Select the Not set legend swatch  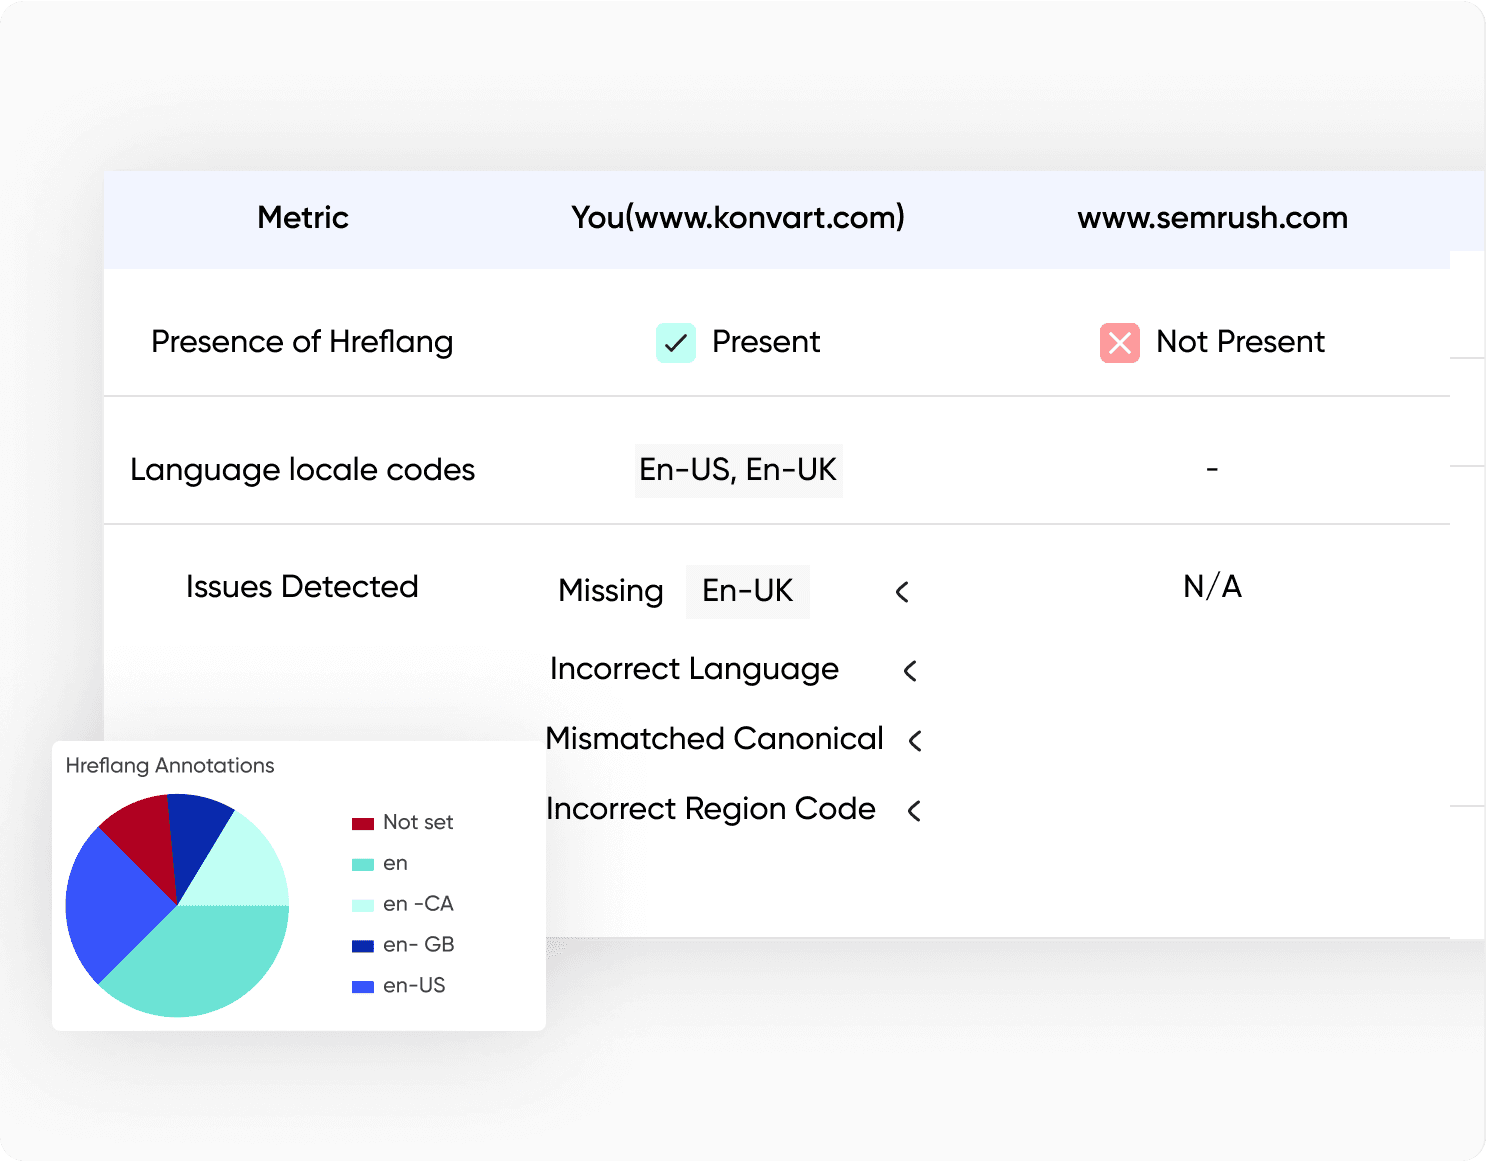(x=362, y=822)
